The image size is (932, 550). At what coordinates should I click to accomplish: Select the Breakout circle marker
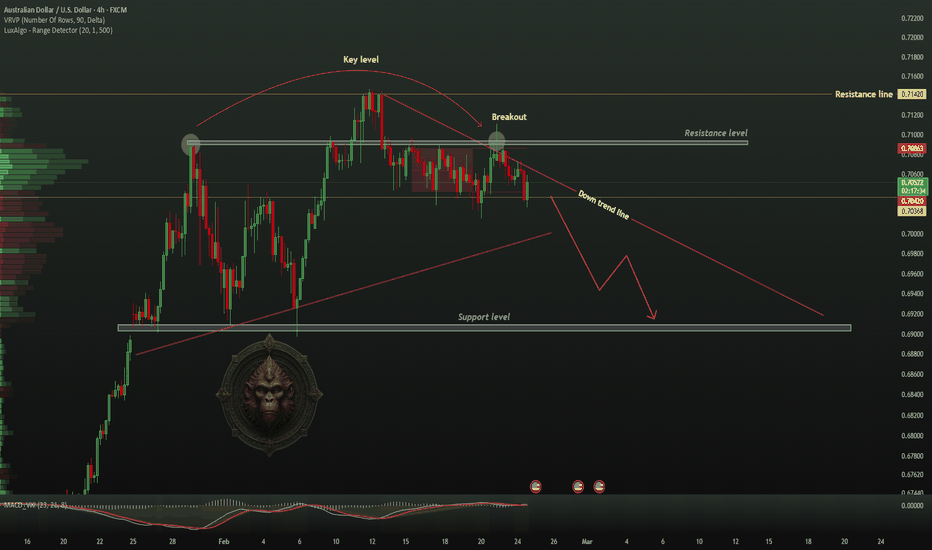pyautogui.click(x=497, y=142)
